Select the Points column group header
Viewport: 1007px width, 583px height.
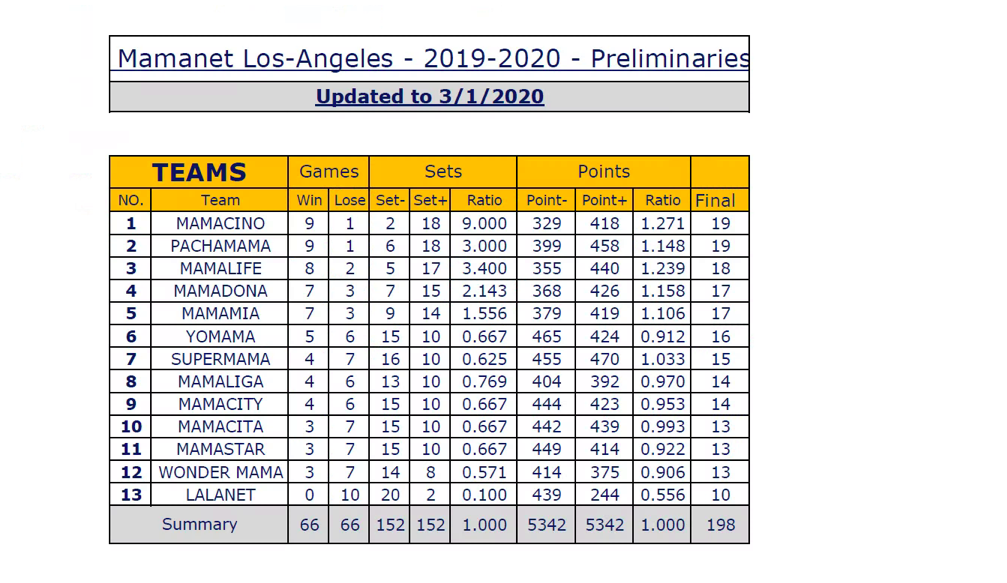[604, 172]
